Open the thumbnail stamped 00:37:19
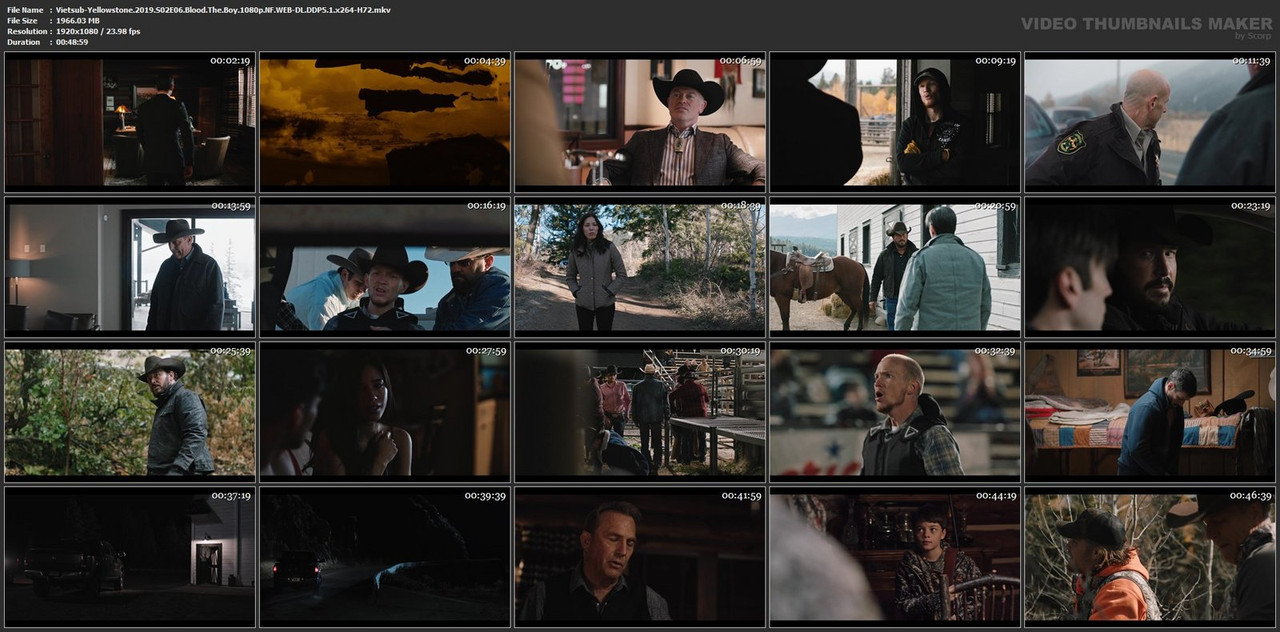Screen dimensions: 1280x632 [x=130, y=557]
